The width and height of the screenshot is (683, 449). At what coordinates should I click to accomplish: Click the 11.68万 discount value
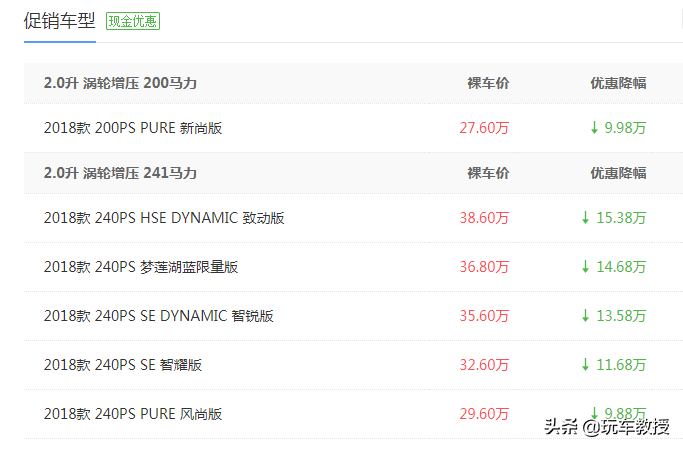(621, 365)
